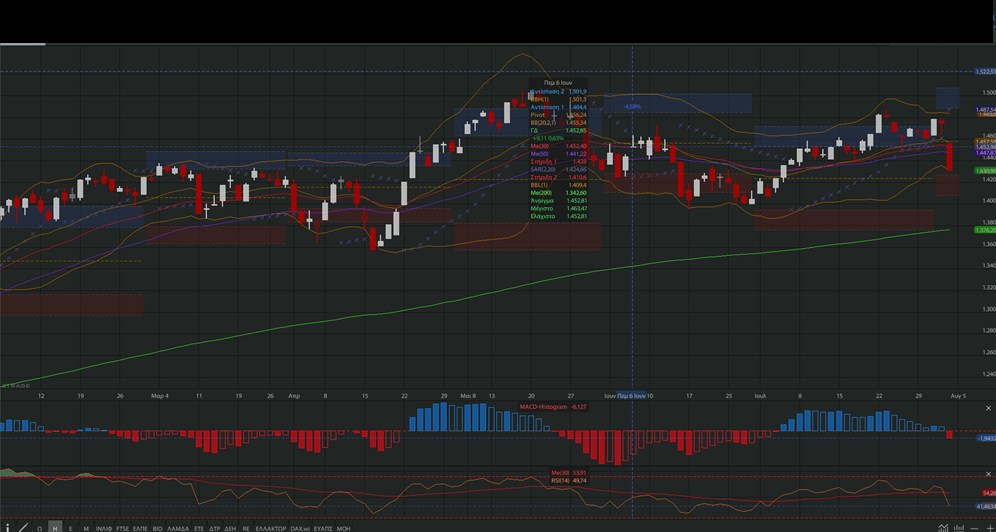Viewport: 996px width, 532px height.
Task: Click the Με(30) 53,91 RSI panel label
Action: point(570,473)
